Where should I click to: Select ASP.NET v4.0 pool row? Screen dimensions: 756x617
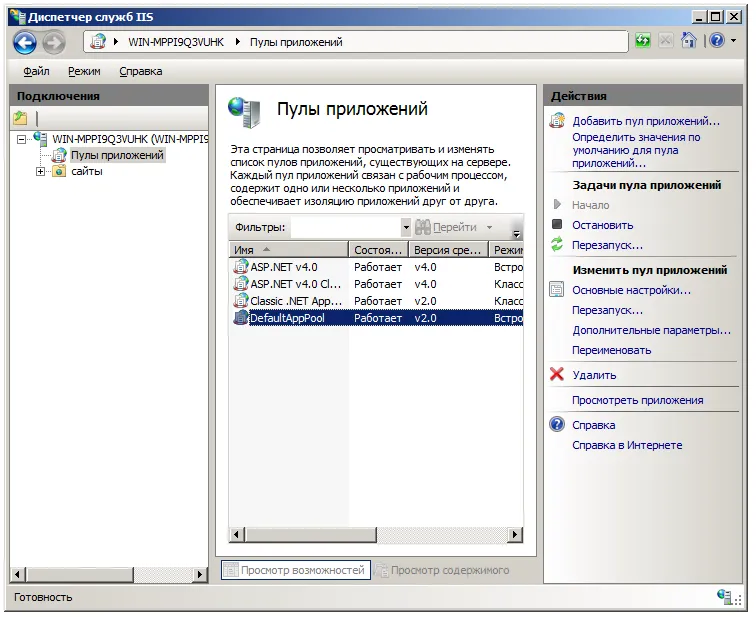coord(377,267)
